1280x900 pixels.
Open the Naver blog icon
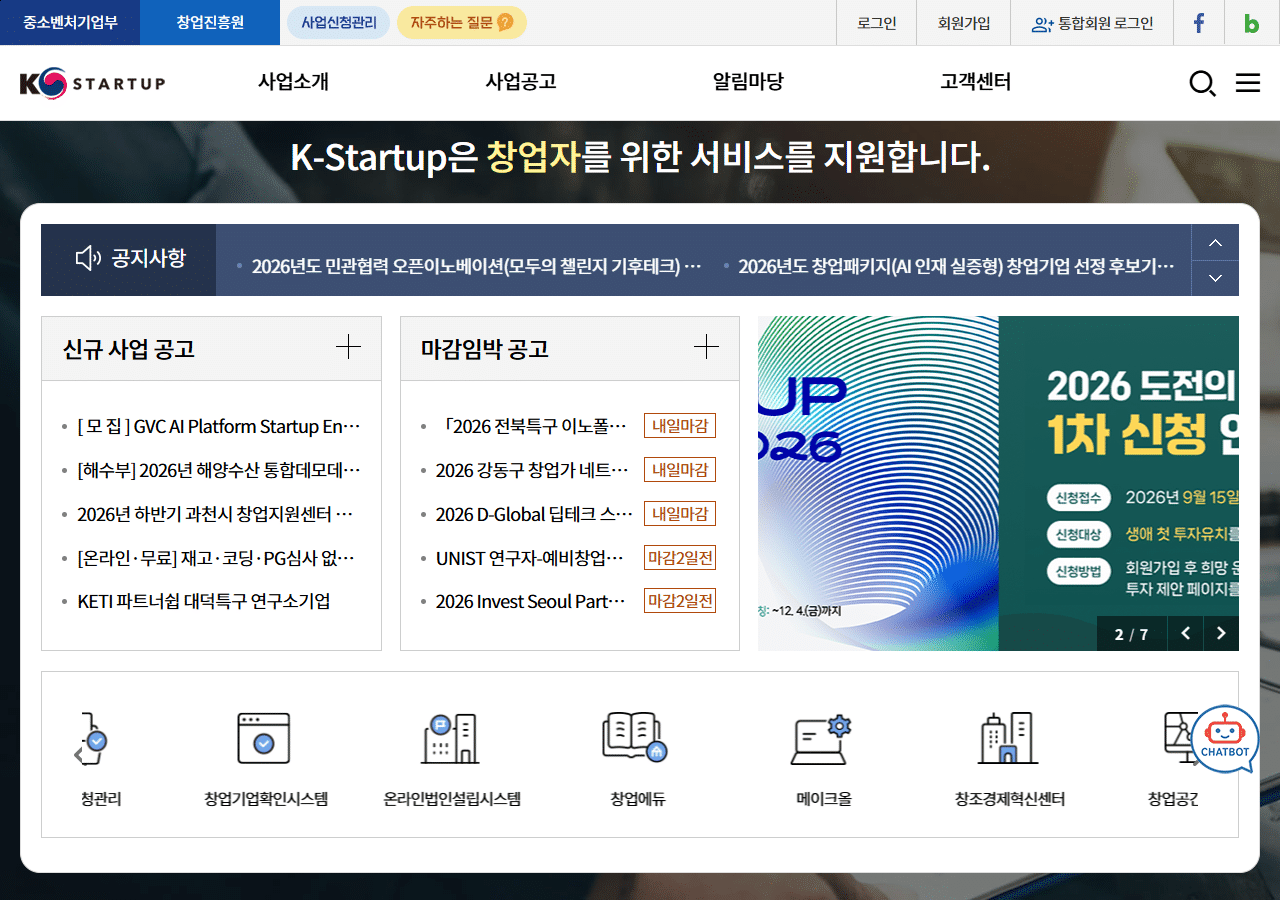tap(1252, 23)
